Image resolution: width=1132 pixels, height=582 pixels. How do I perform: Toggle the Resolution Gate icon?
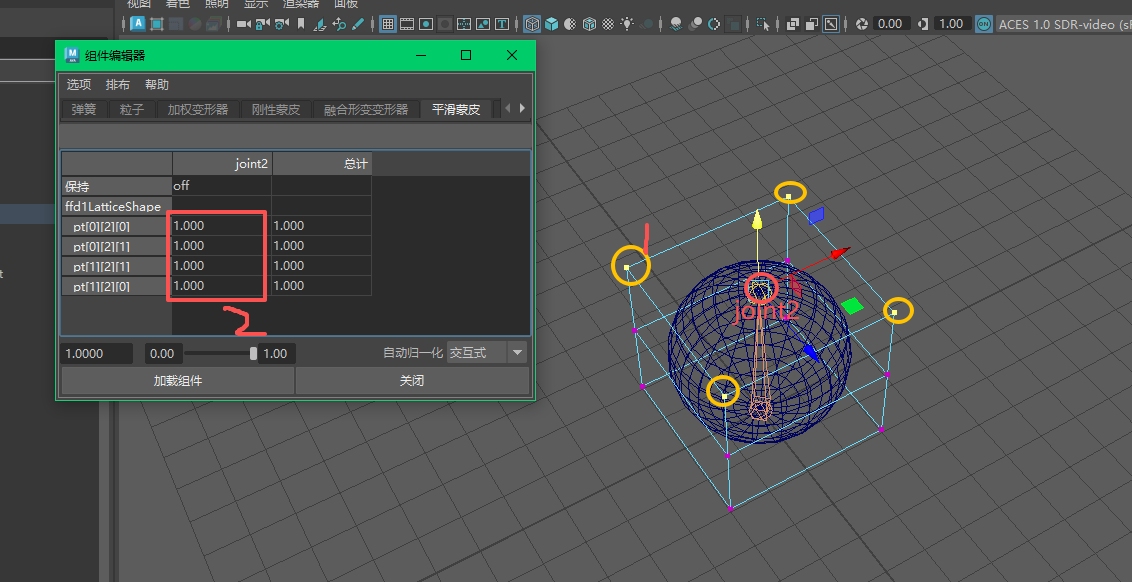426,24
